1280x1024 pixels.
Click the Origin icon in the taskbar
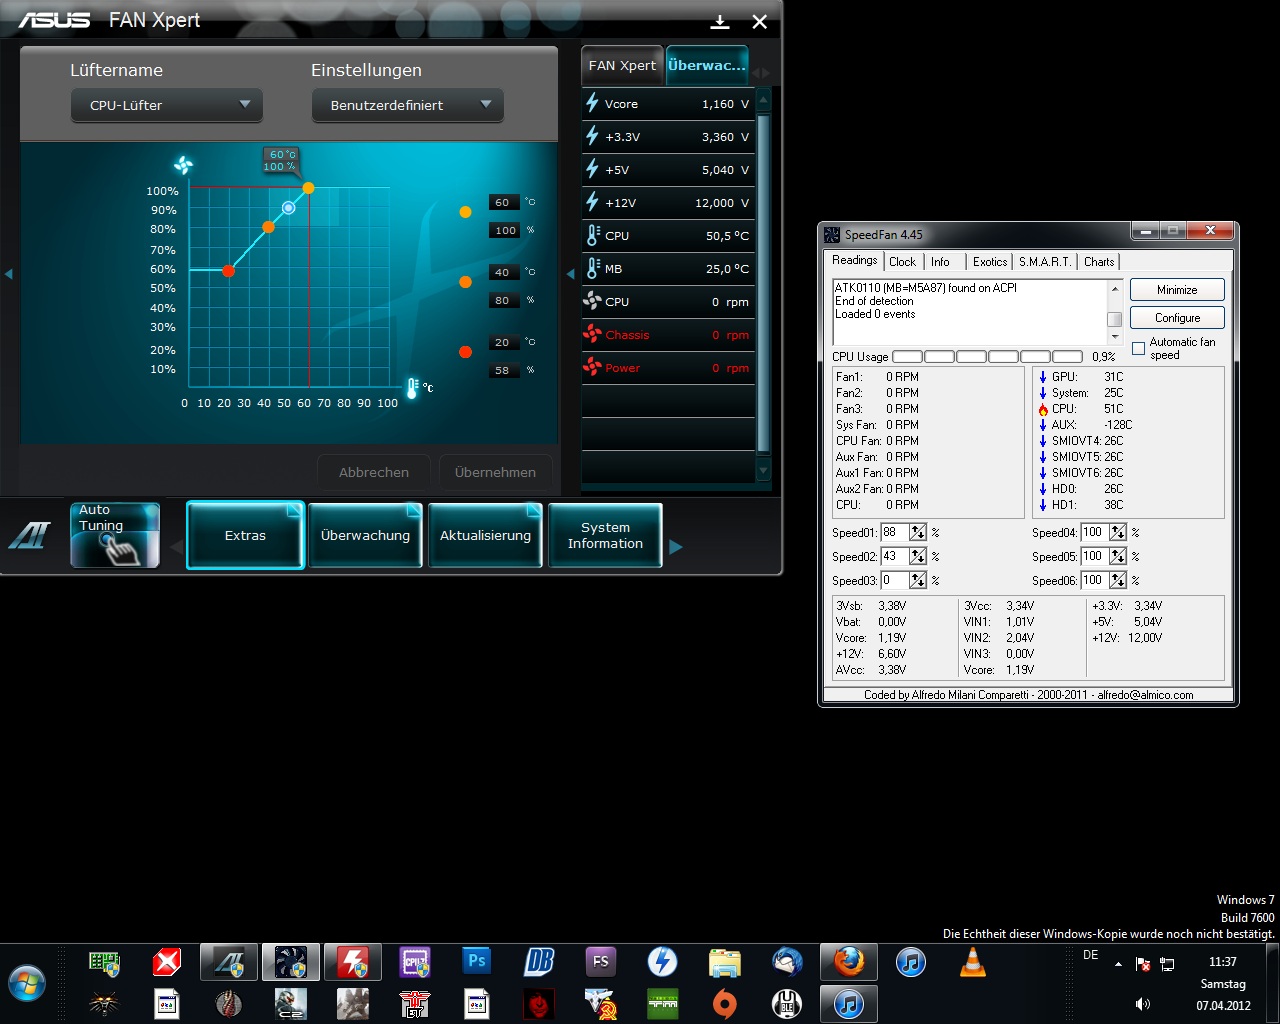tap(725, 1003)
